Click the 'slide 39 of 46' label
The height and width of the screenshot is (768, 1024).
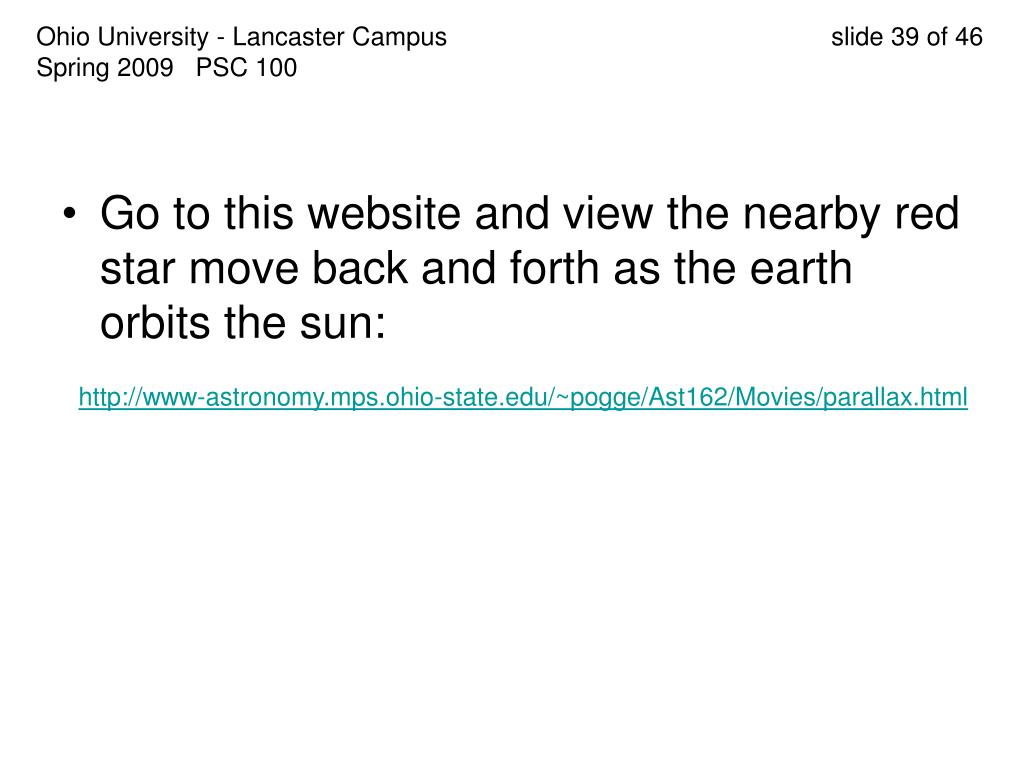[x=906, y=37]
